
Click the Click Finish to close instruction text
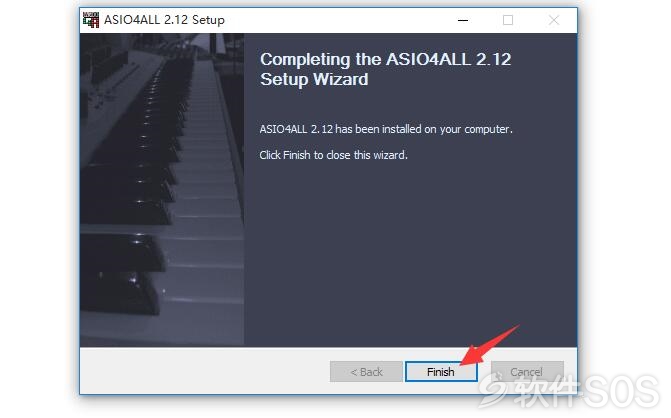coord(333,155)
